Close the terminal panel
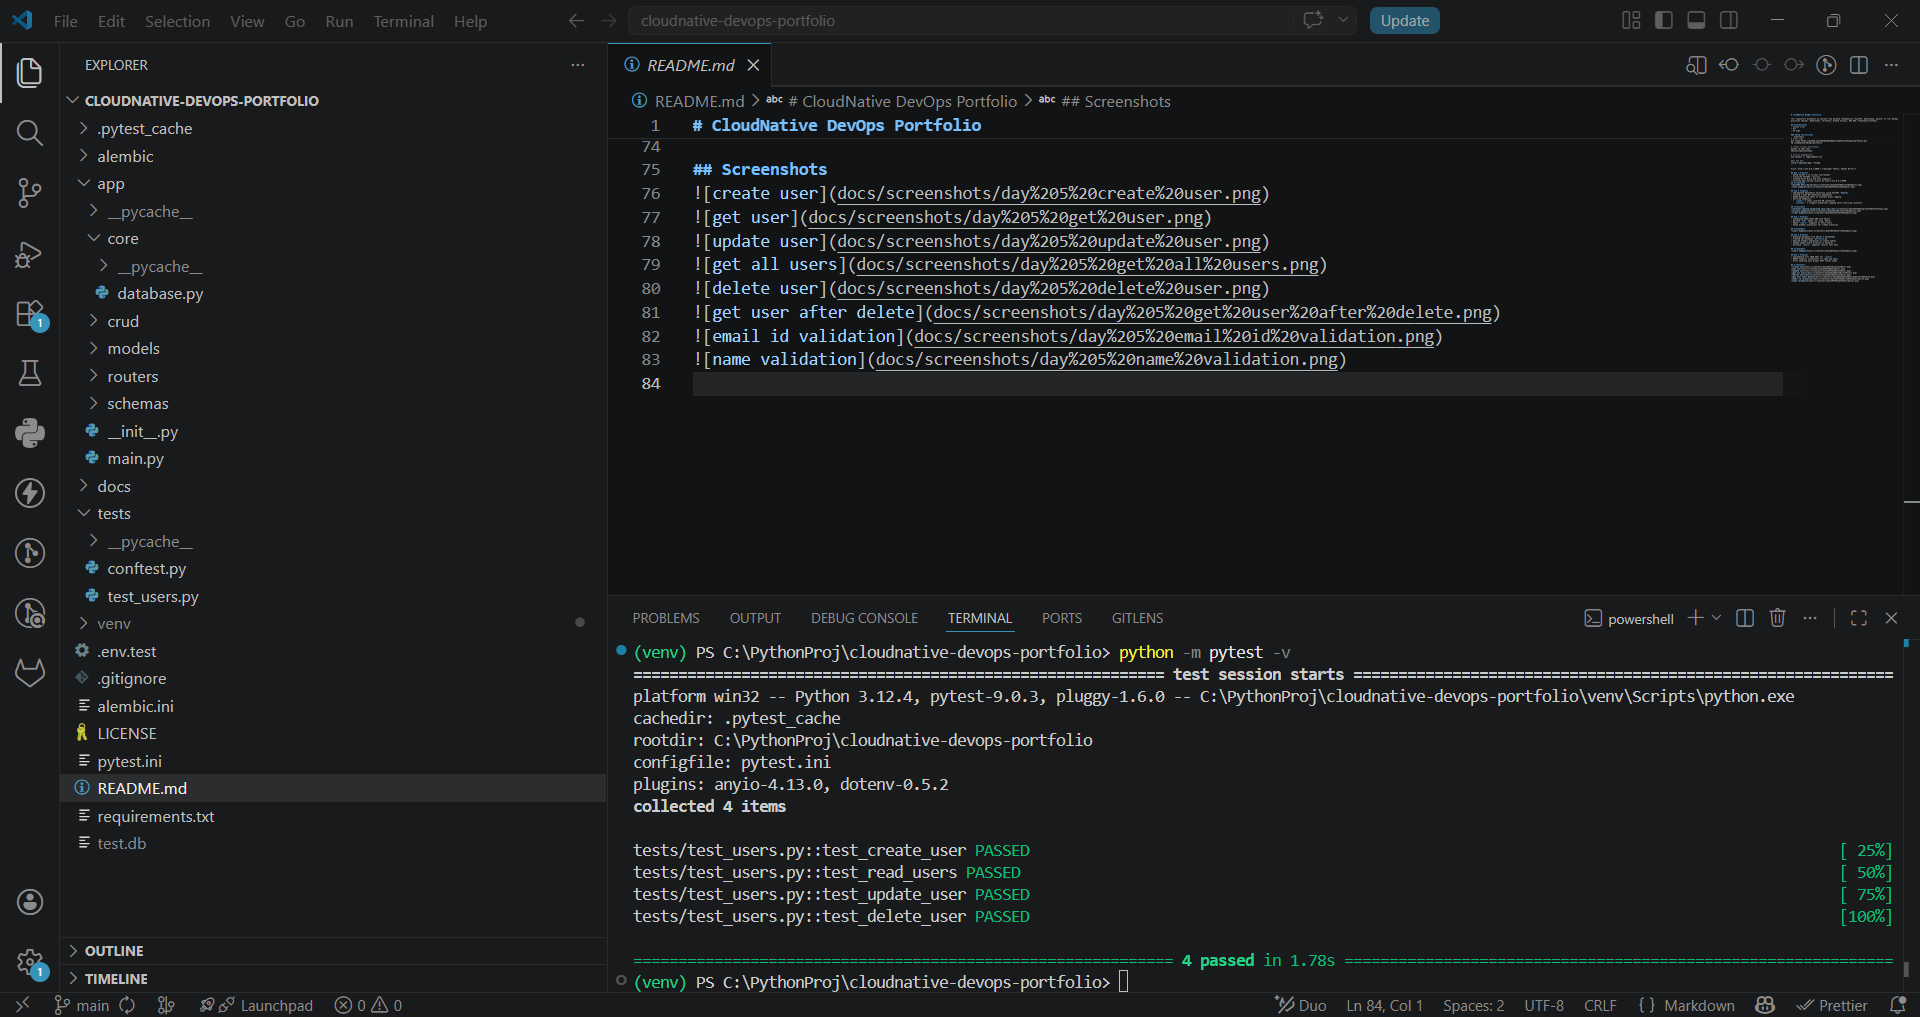This screenshot has height=1017, width=1920. pyautogui.click(x=1891, y=618)
